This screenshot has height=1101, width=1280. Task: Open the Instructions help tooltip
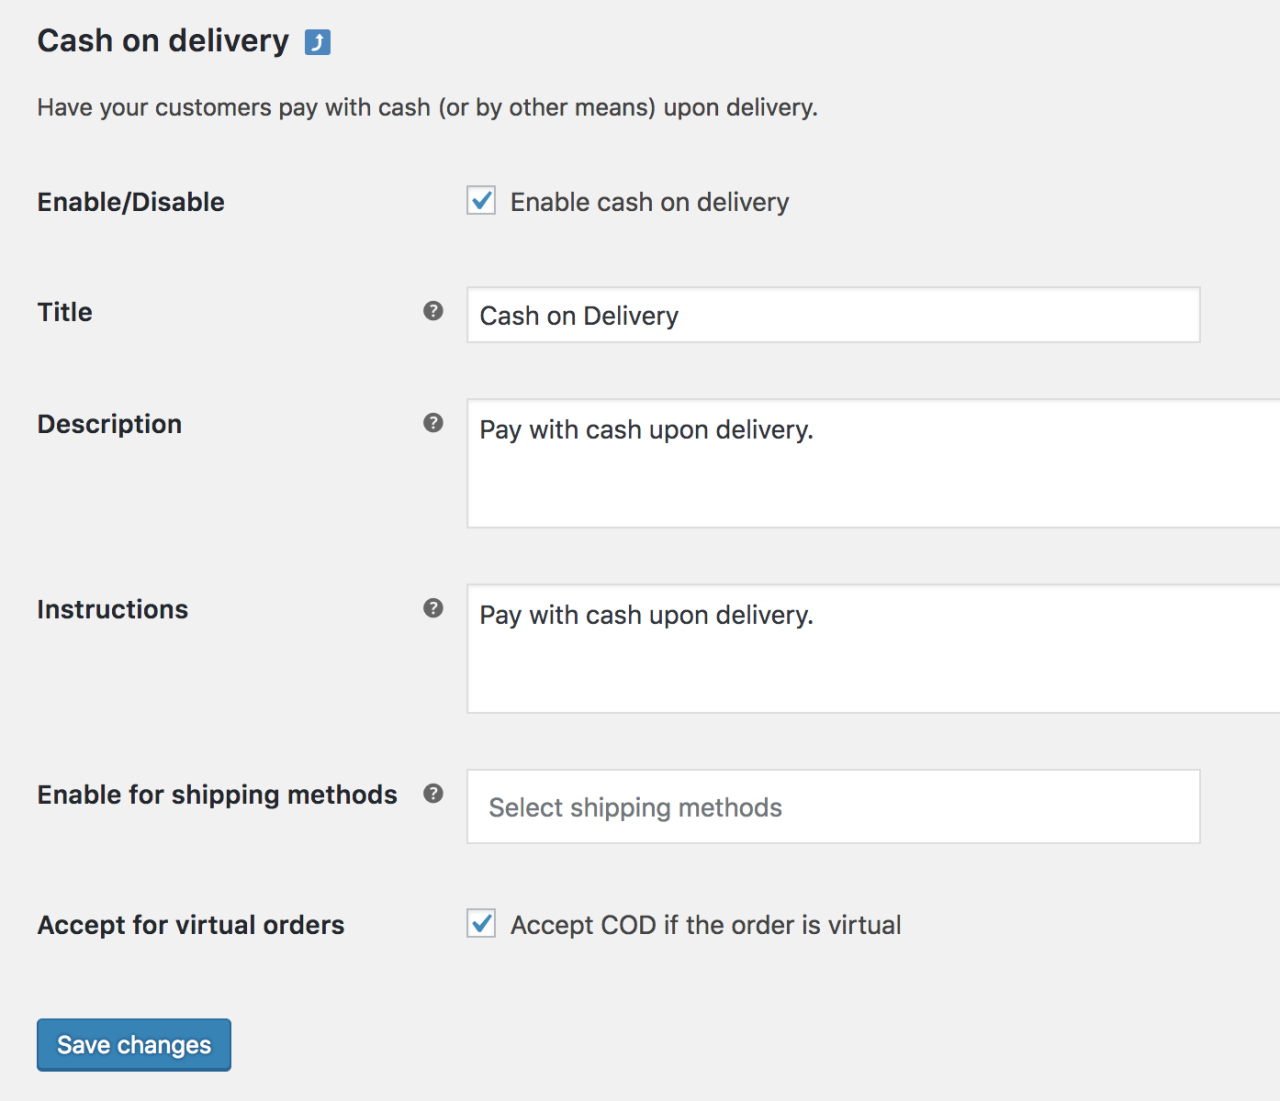coord(433,608)
